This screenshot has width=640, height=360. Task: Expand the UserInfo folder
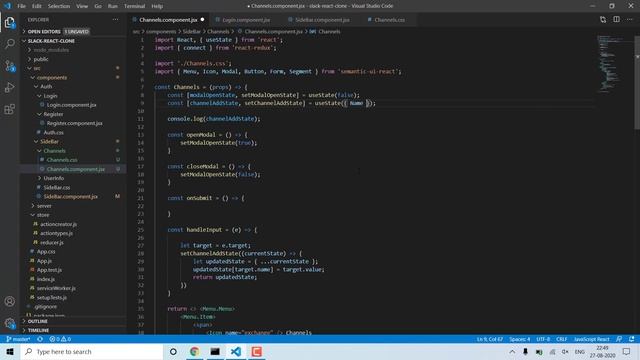53,178
